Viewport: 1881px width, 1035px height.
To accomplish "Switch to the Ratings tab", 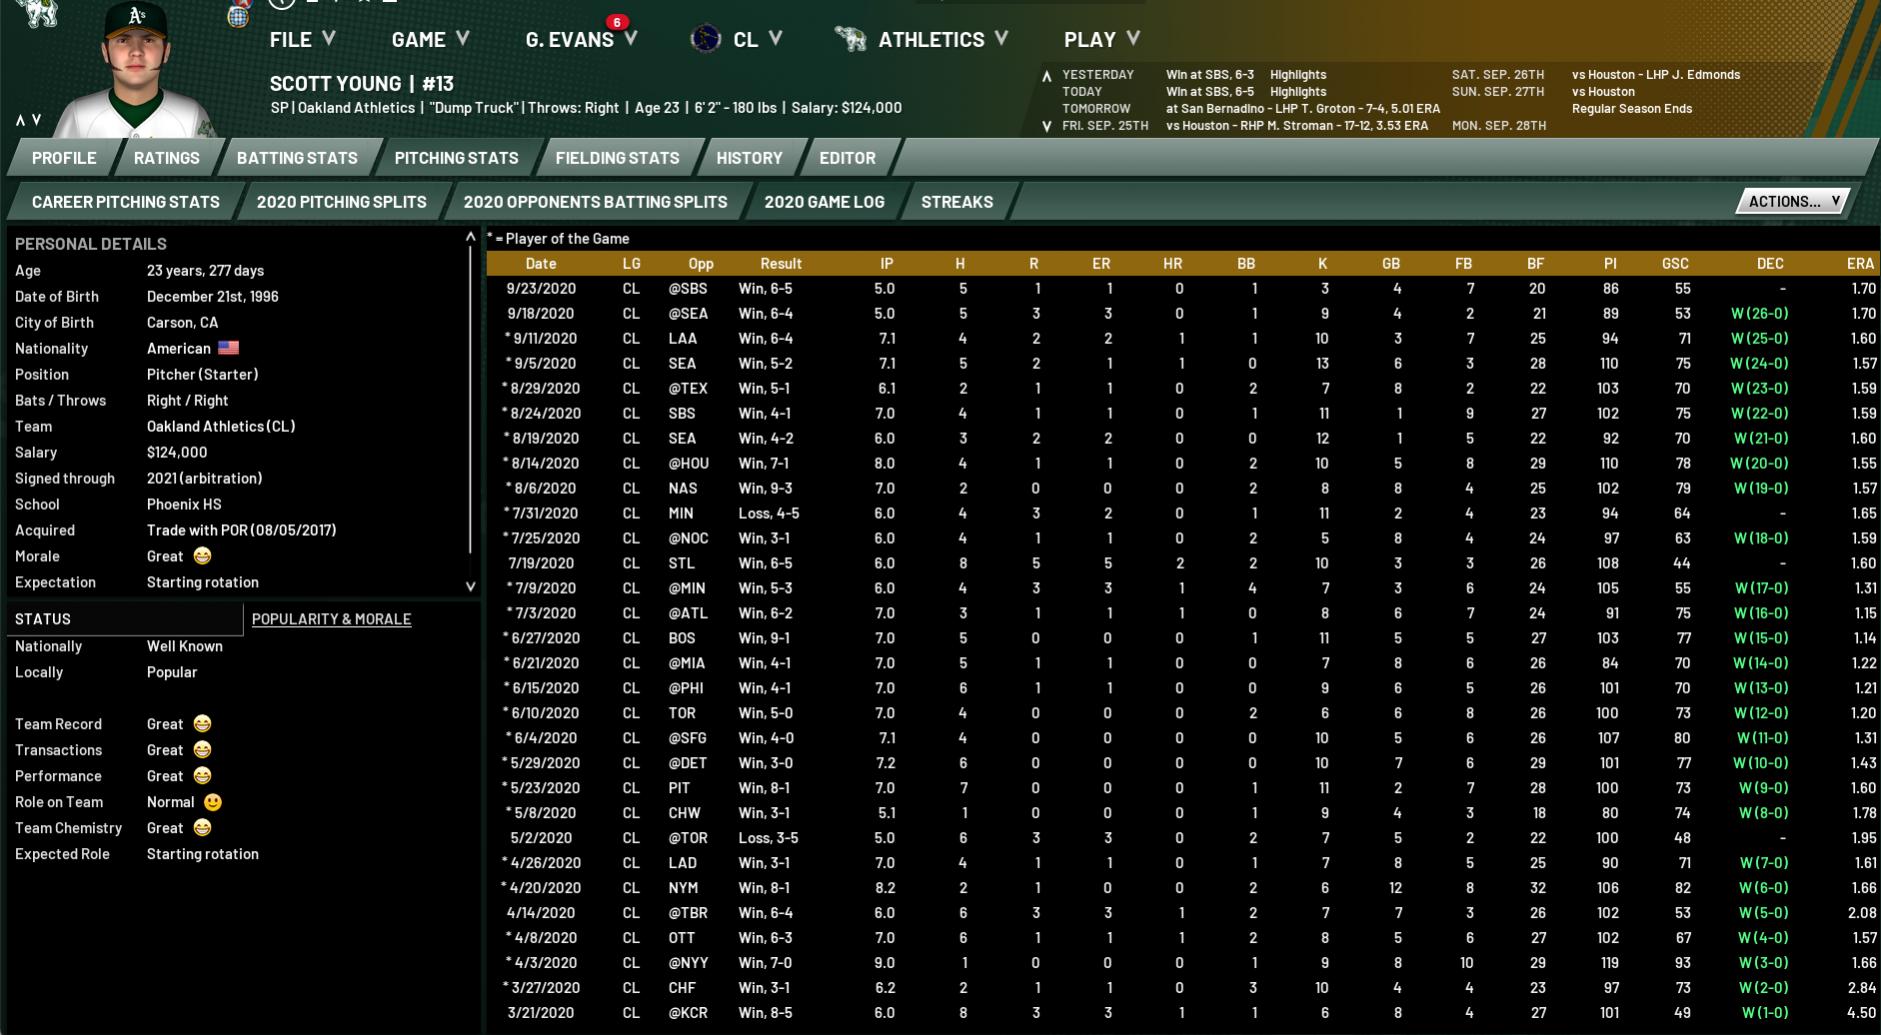I will click(166, 157).
